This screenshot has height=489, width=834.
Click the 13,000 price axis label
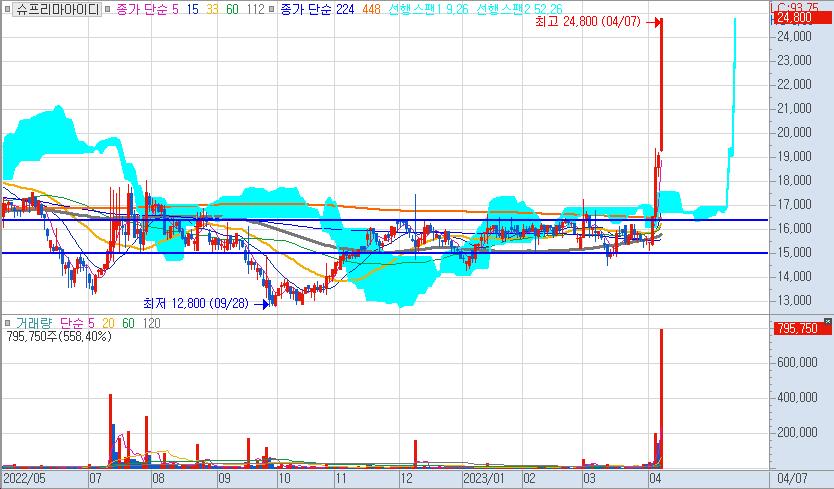tap(795, 300)
